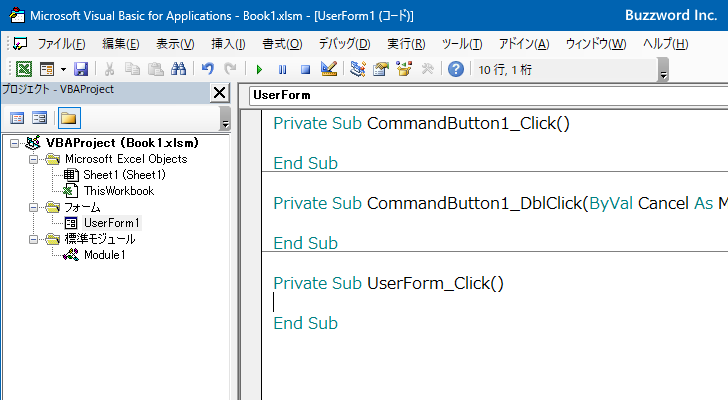Open Find with the binoculars icon
This screenshot has height=400, width=728.
point(178,69)
